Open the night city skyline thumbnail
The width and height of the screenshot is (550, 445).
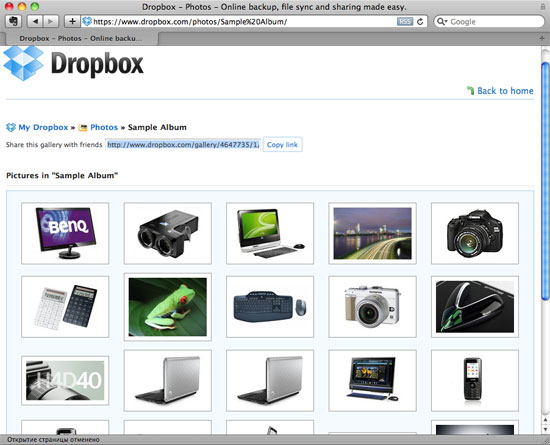click(x=373, y=233)
